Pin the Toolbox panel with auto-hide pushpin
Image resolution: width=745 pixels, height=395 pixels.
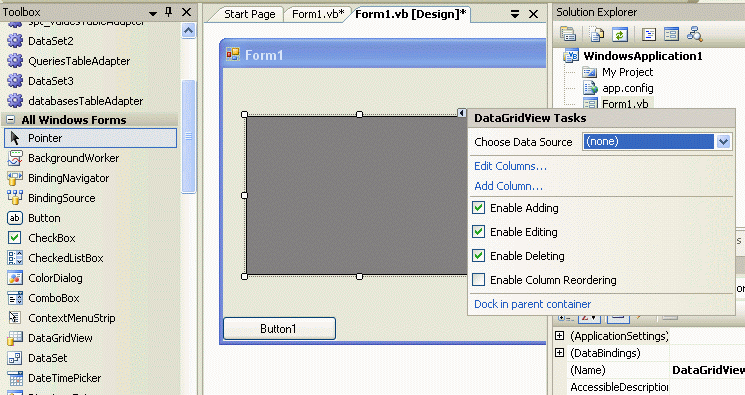tap(168, 12)
